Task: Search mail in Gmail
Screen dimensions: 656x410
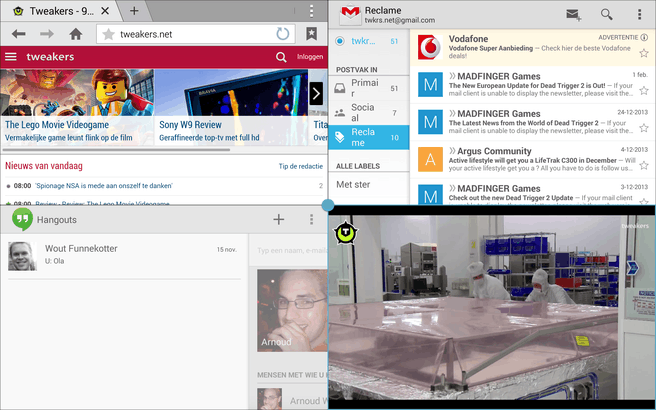Action: [607, 15]
